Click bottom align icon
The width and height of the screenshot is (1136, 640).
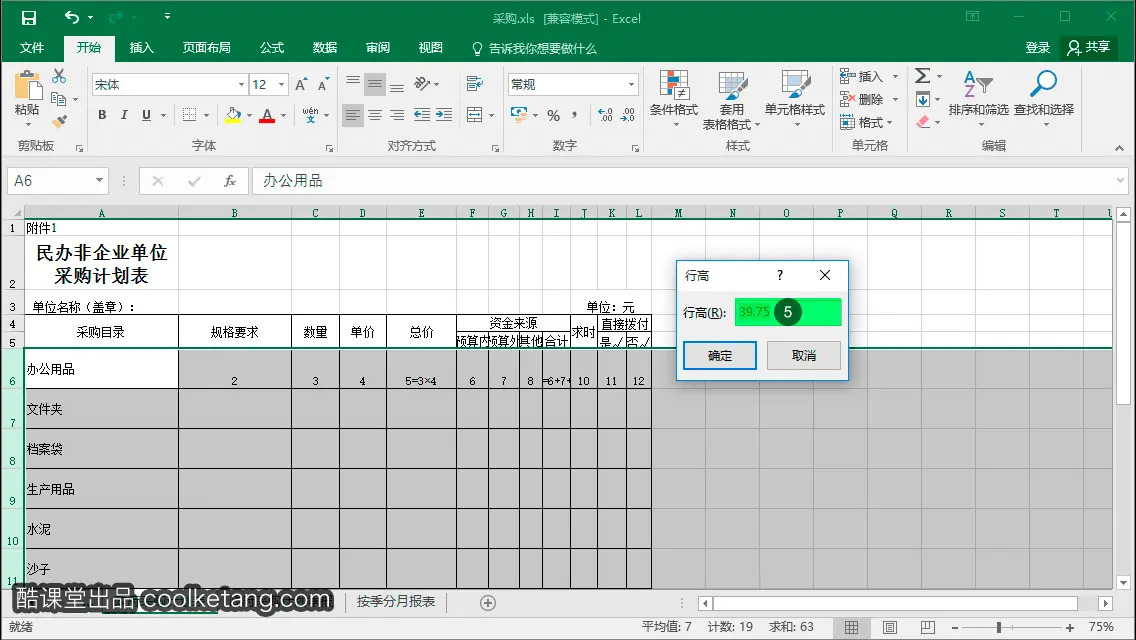tap(397, 88)
